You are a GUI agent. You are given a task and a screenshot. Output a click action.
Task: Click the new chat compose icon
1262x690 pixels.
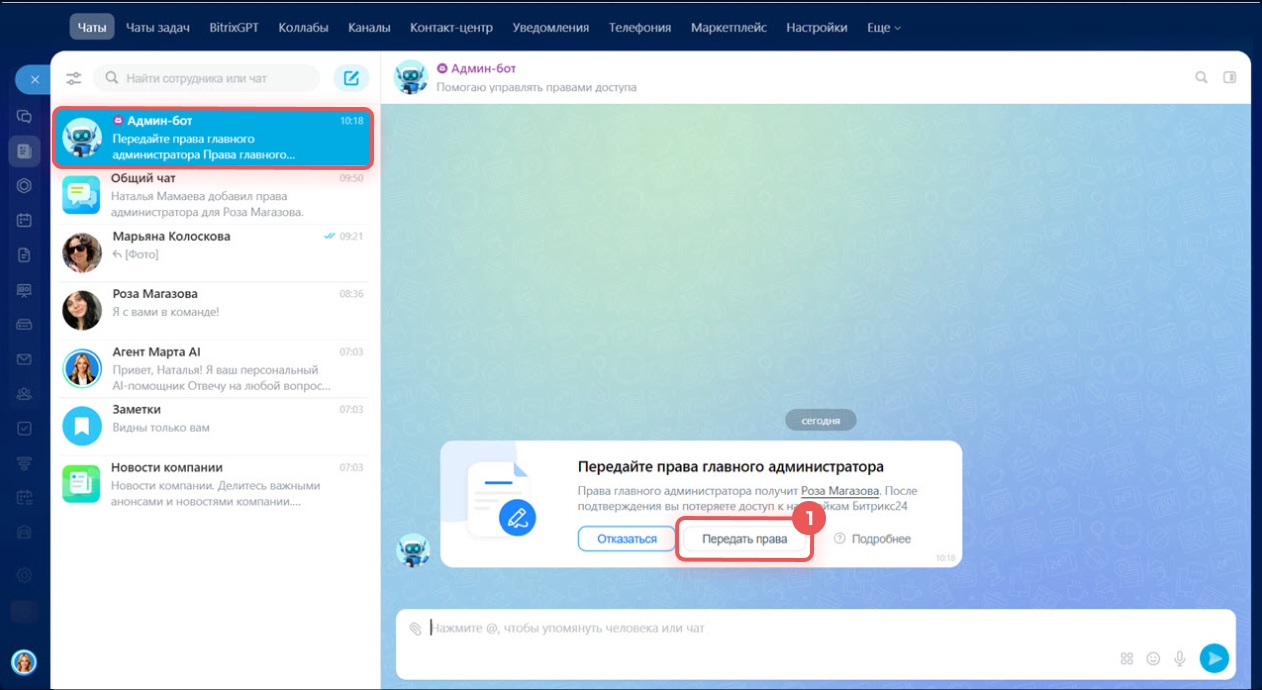(x=350, y=78)
